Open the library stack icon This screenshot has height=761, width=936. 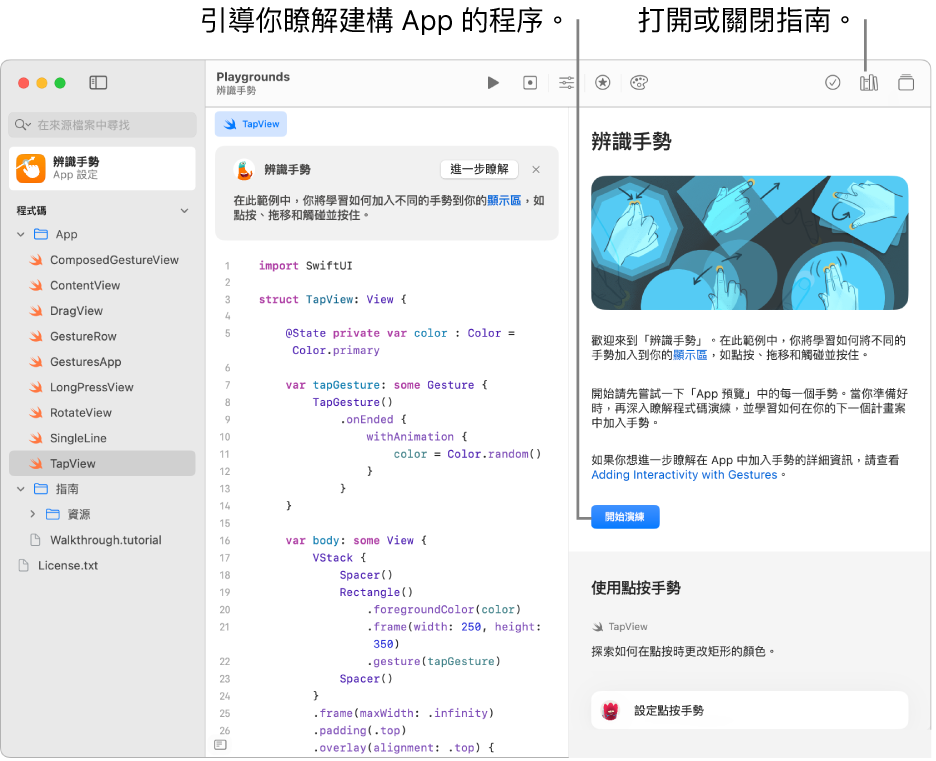coord(906,82)
